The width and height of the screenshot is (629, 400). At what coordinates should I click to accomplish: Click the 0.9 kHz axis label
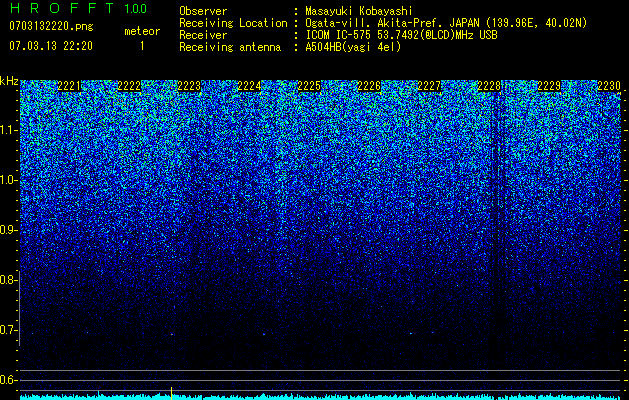click(8, 230)
